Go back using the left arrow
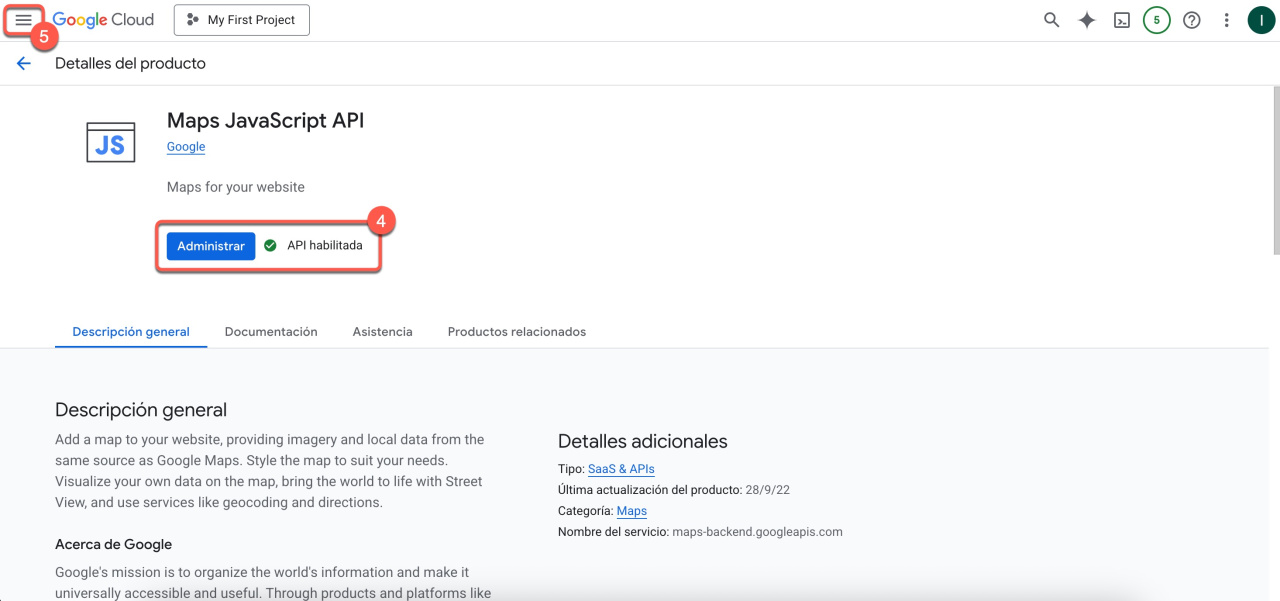1280x601 pixels. pos(24,63)
